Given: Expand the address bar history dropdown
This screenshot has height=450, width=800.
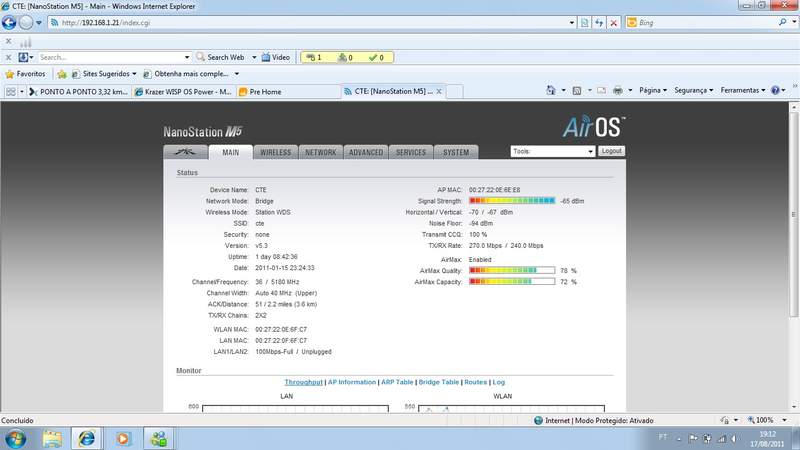Looking at the screenshot, I should (571, 22).
